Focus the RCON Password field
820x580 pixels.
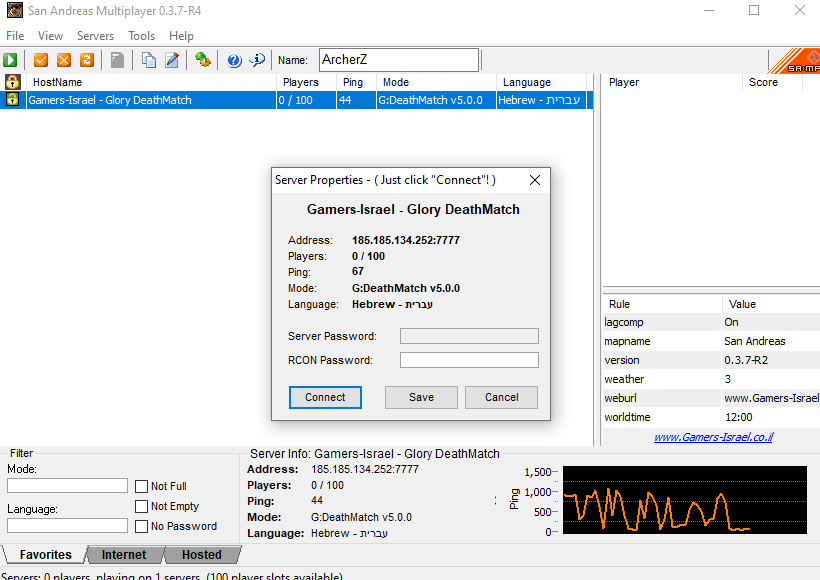tap(469, 360)
